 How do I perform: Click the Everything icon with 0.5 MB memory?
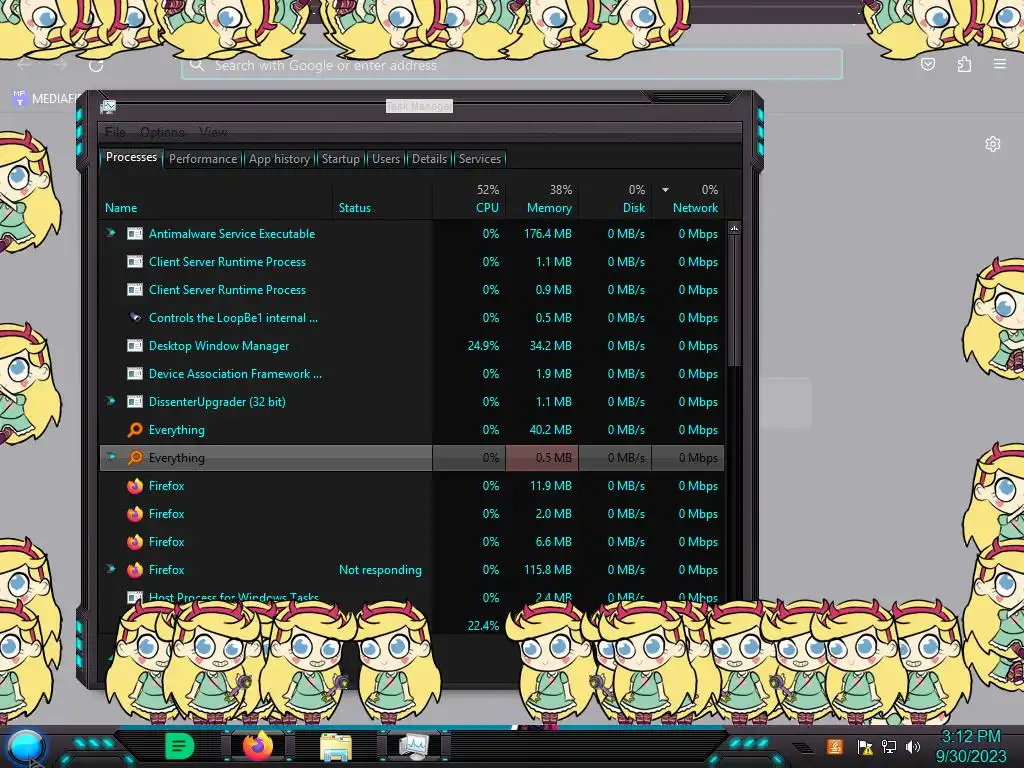135,458
